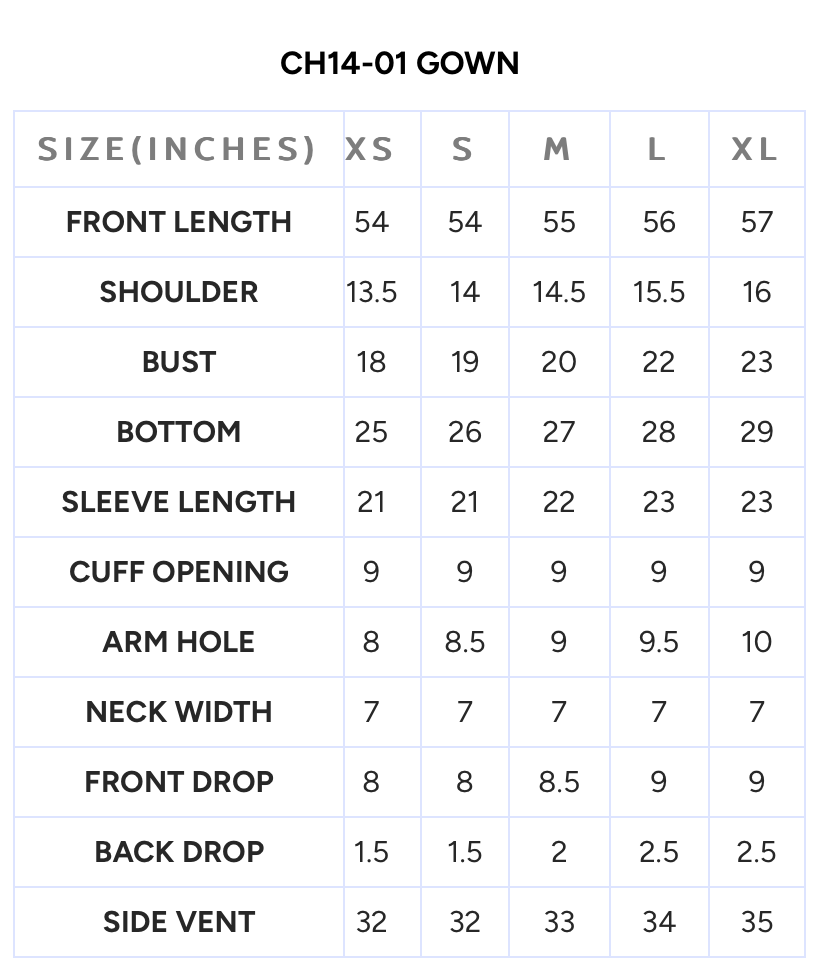The width and height of the screenshot is (817, 967).
Task: Click the SHOULDER row label
Action: coord(179,292)
